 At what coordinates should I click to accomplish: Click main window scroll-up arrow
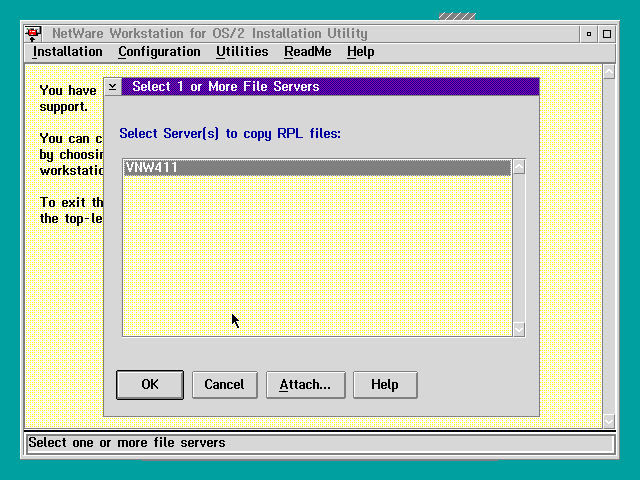(609, 72)
